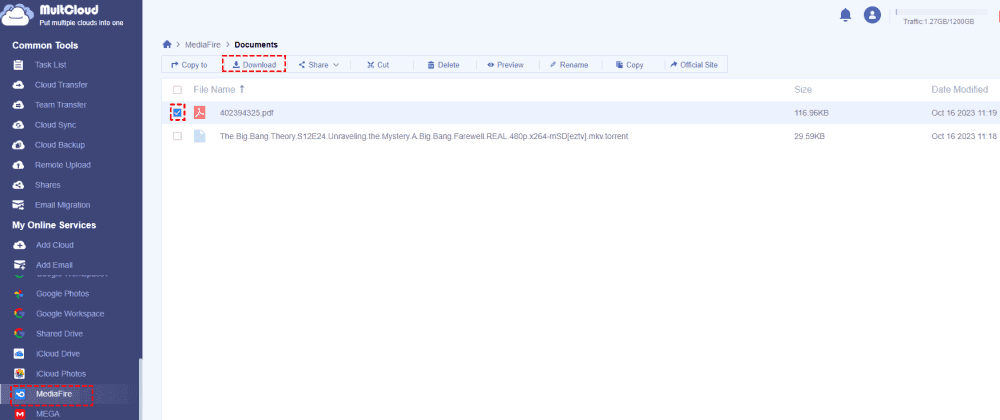Open the user account avatar

click(x=872, y=15)
